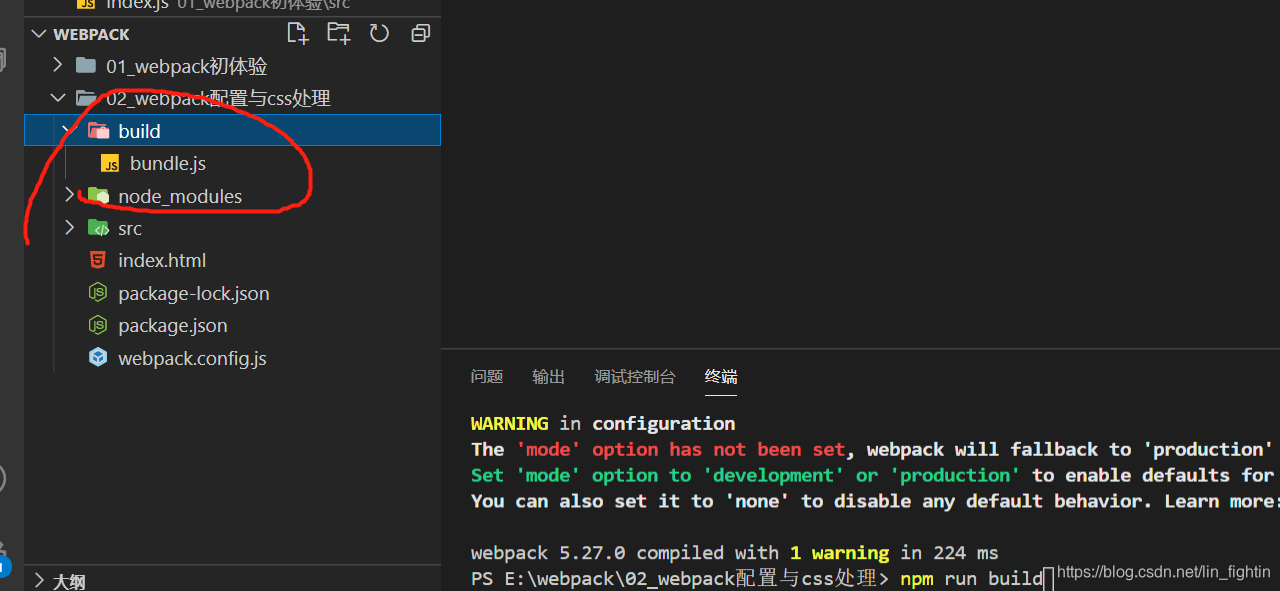The width and height of the screenshot is (1280, 591).
Task: Click the New File icon in explorer header
Action: click(298, 33)
